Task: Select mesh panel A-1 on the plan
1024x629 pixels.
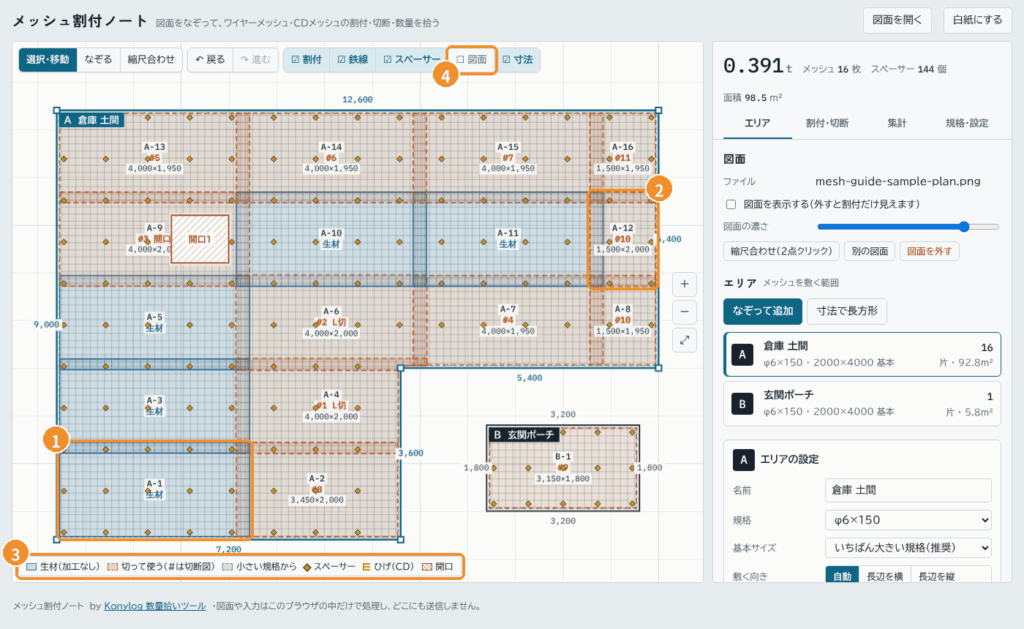Action: pos(154,489)
